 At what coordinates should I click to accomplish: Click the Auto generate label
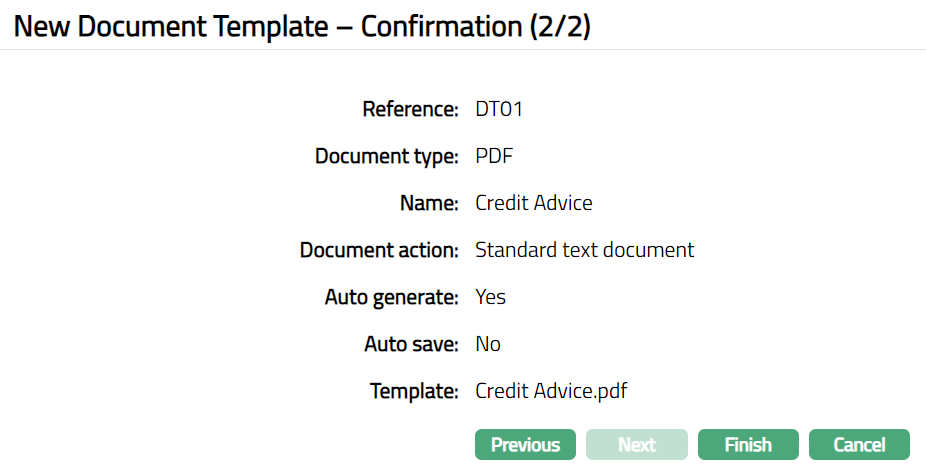pos(391,297)
